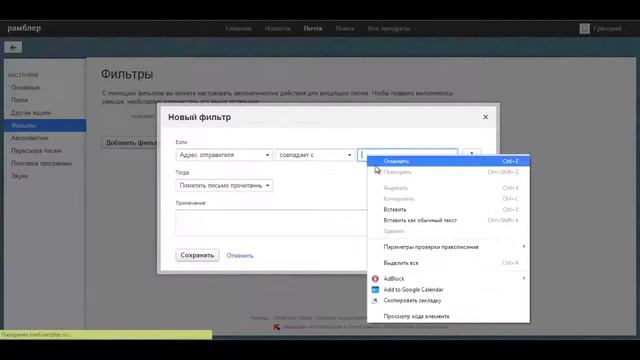Choose Повторить in the context menu
Image resolution: width=640 pixels, height=360 pixels.
pyautogui.click(x=449, y=172)
